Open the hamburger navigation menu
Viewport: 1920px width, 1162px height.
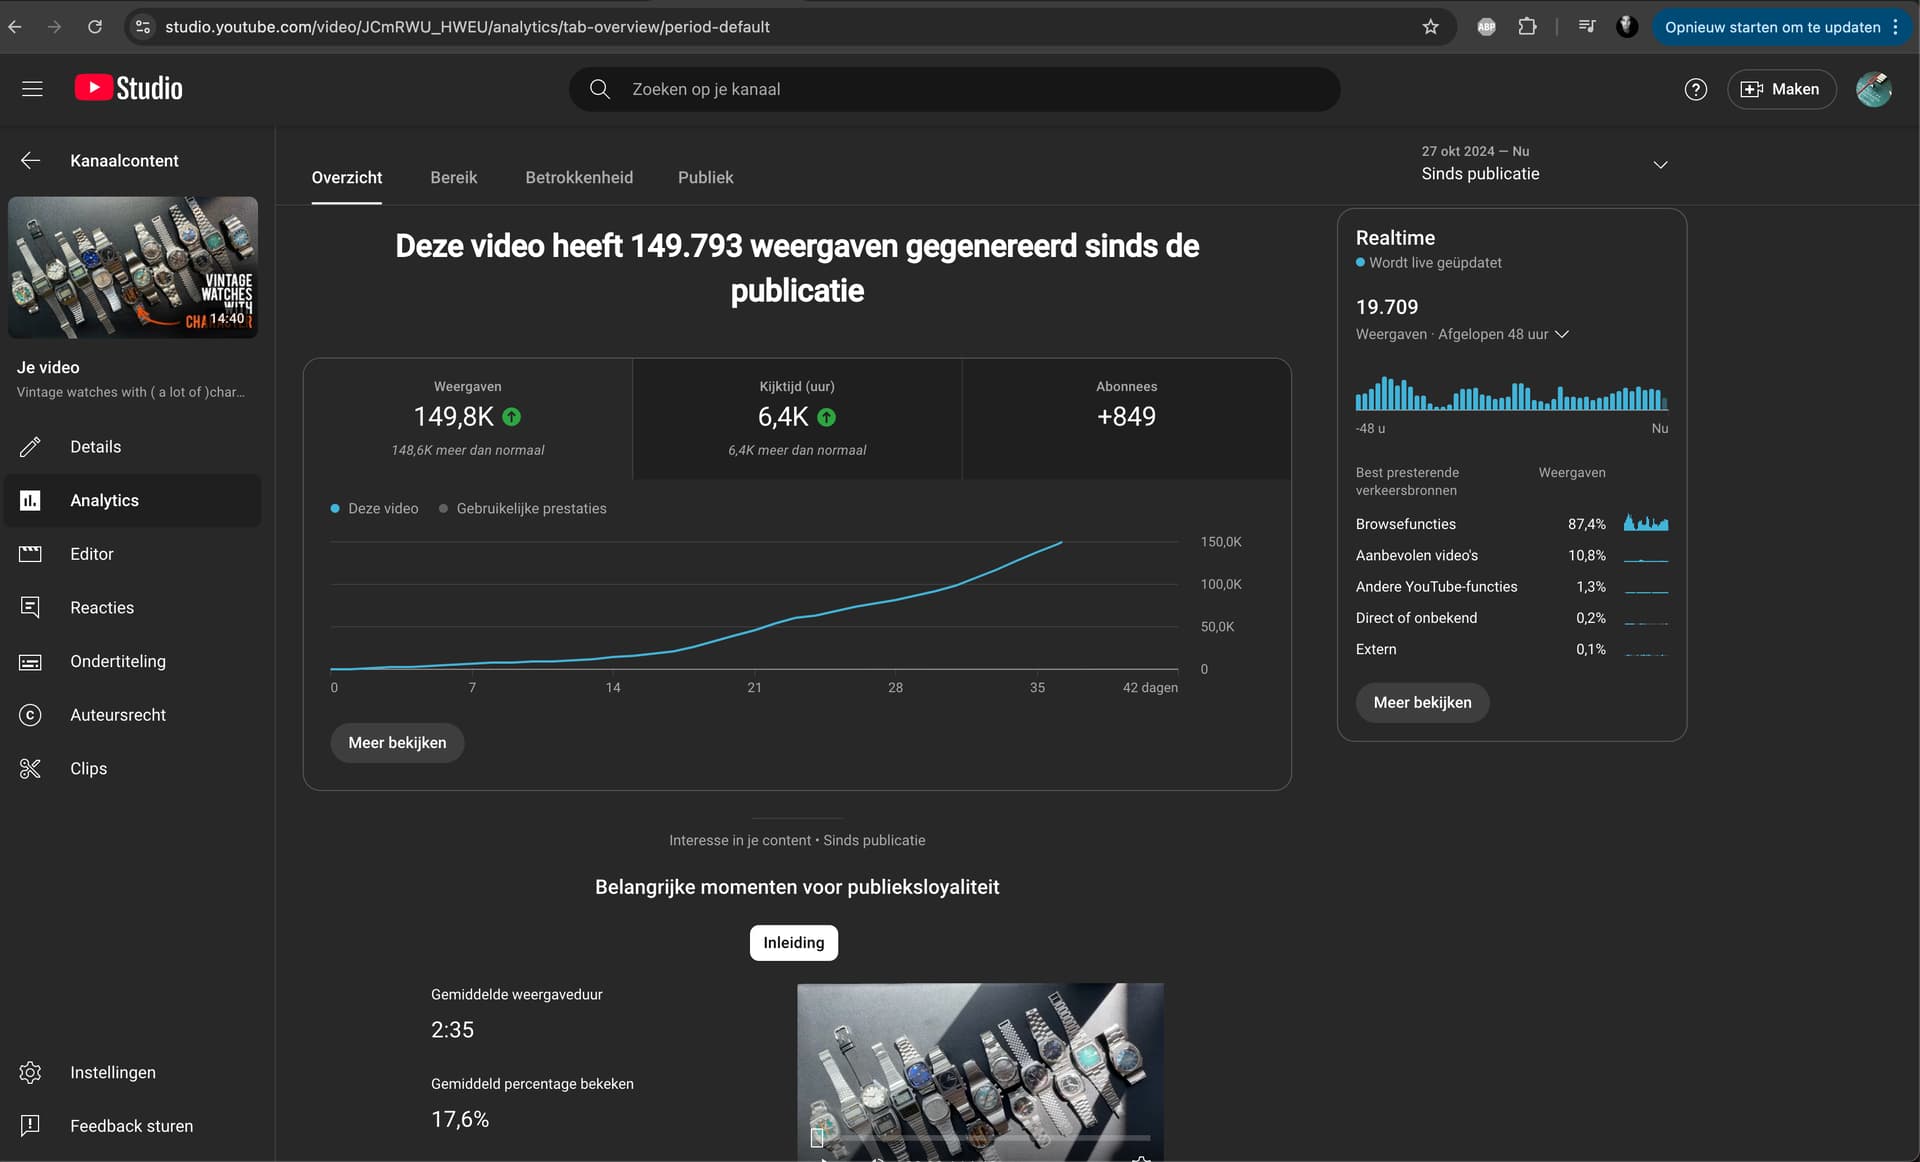coord(32,89)
